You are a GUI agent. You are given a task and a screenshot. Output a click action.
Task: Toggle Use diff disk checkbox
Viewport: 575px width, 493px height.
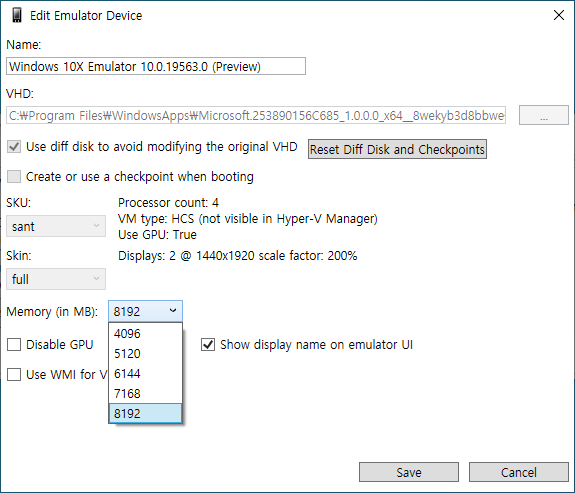(x=14, y=147)
